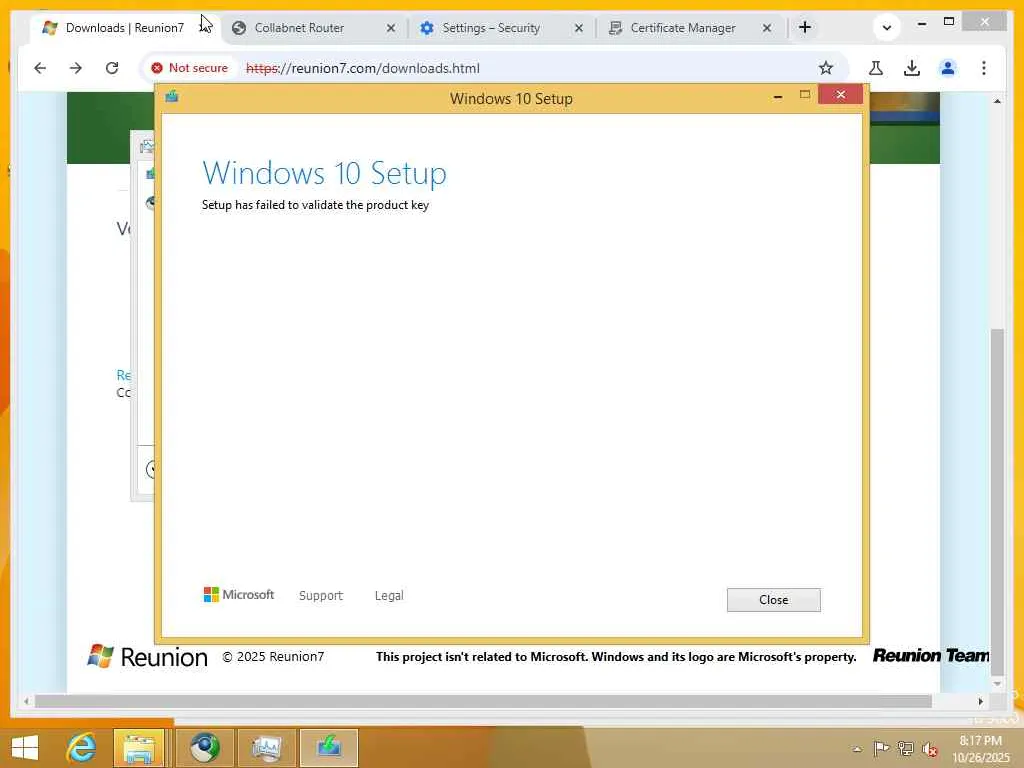Bookmark this page with star icon
The width and height of the screenshot is (1024, 768).
pyautogui.click(x=825, y=68)
